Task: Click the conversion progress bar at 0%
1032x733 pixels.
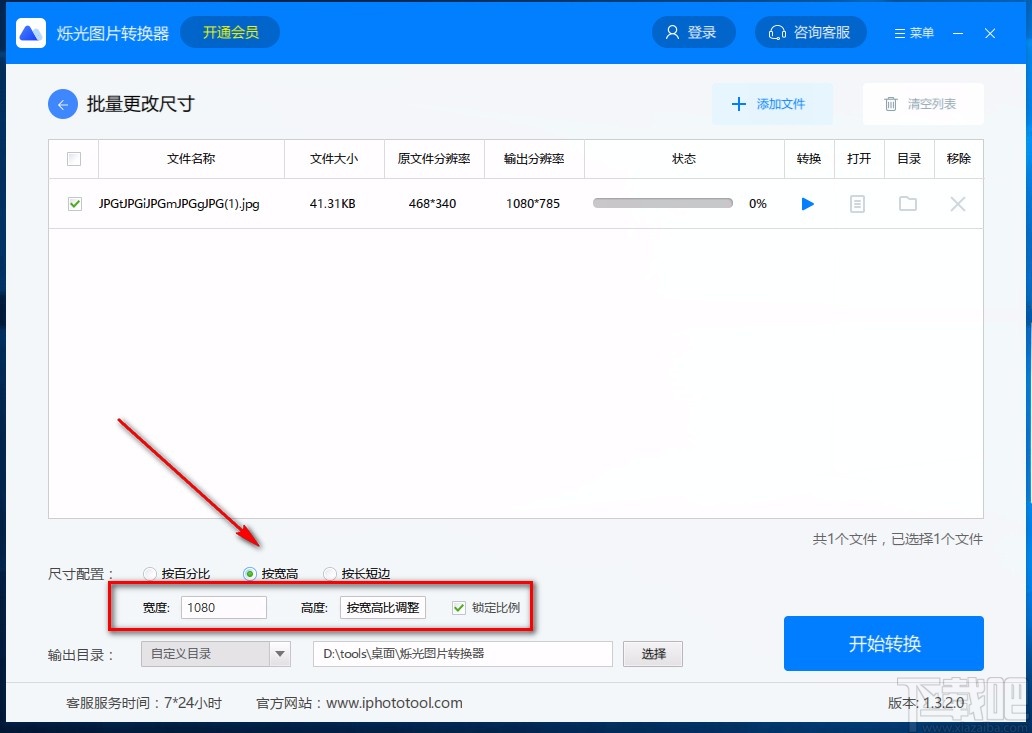Action: [x=663, y=203]
